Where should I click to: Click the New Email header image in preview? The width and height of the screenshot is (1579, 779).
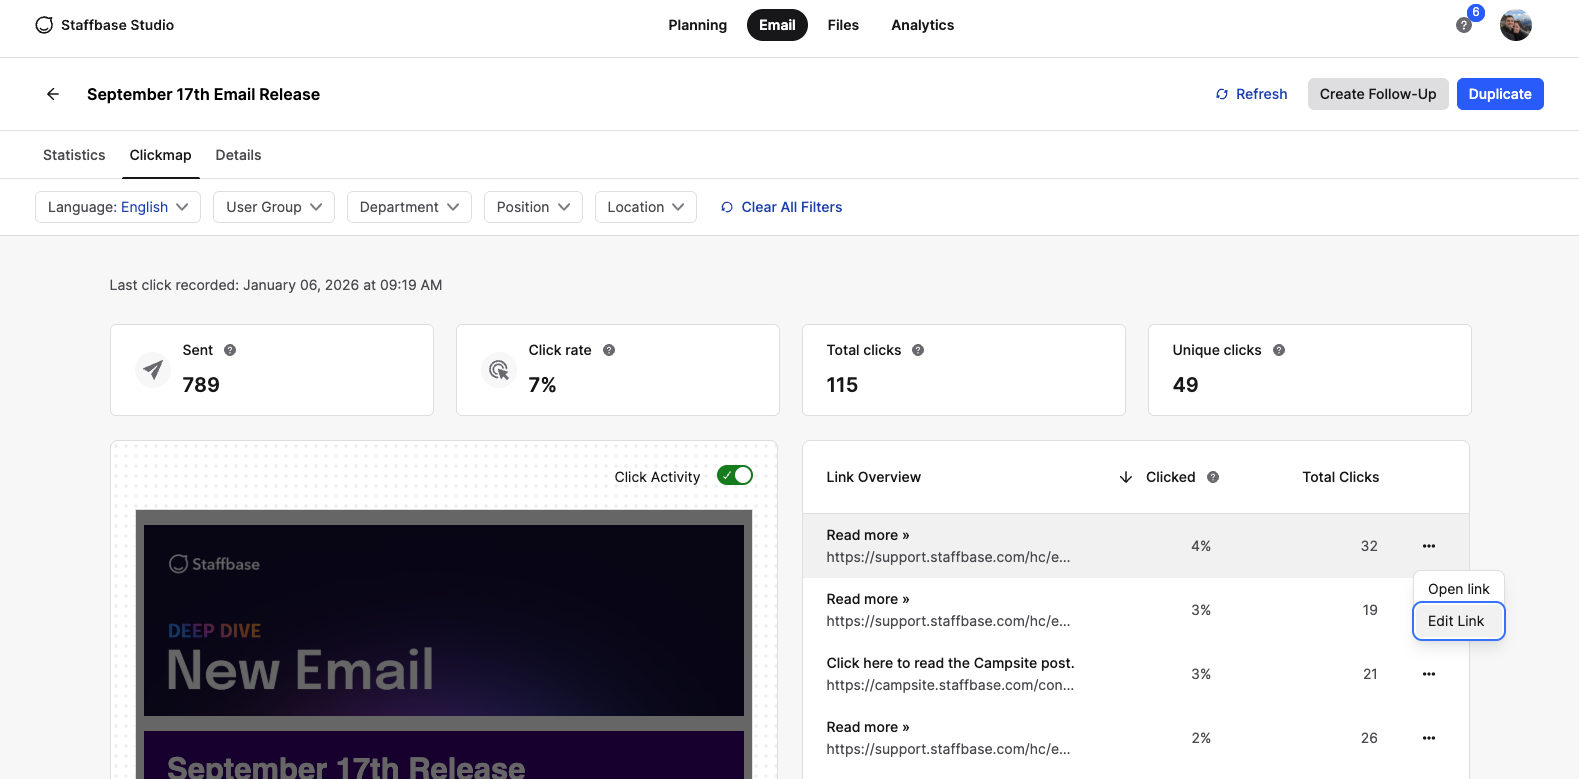(444, 620)
